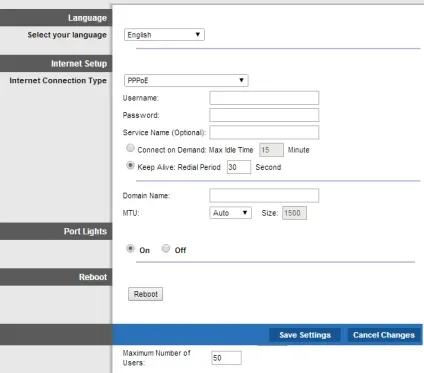Click the Second unit label
Viewport: 424px width, 373px height.
268,167
